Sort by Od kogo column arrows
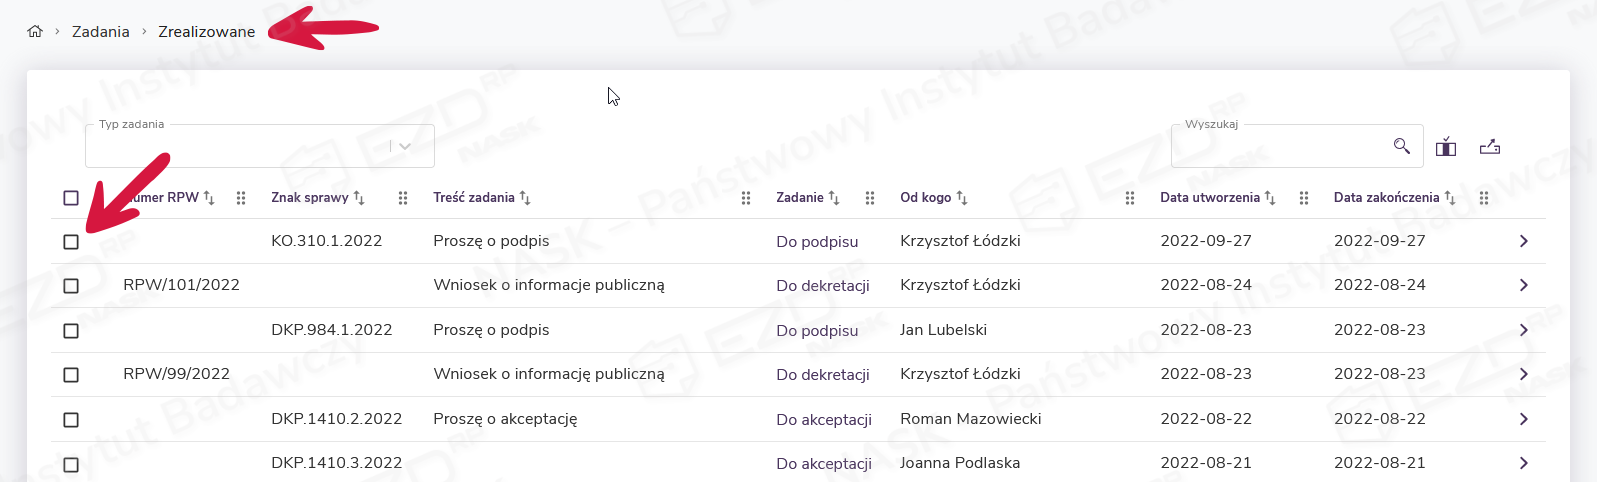The width and height of the screenshot is (1597, 482). click(962, 198)
